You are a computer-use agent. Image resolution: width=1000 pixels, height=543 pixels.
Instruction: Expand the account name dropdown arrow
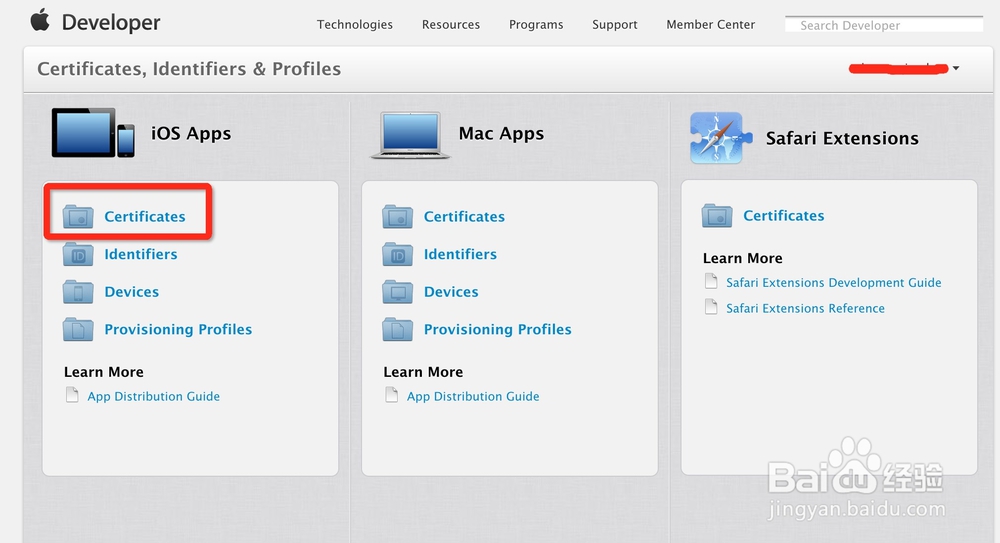pos(956,68)
